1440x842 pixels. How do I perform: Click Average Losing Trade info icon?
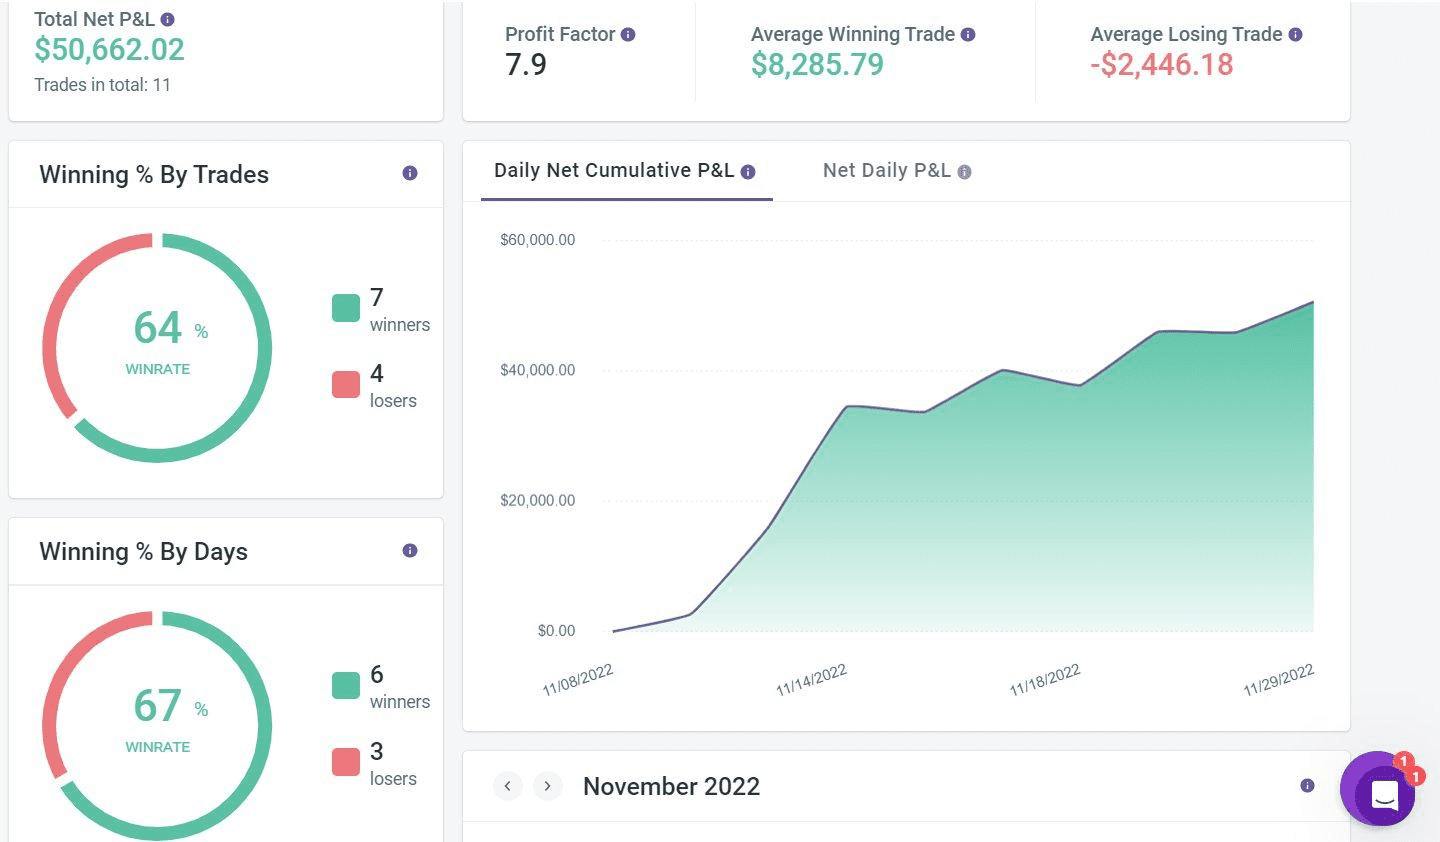coord(1295,34)
